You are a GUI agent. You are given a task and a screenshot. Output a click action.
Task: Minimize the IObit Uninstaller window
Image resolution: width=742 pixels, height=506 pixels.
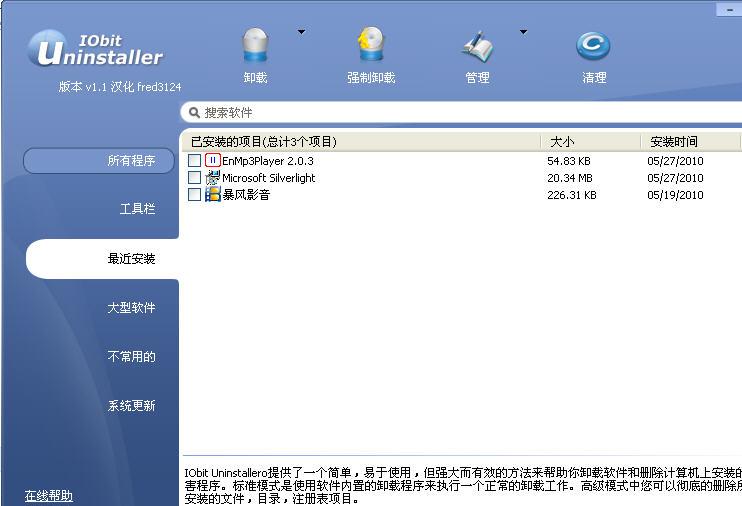point(729,10)
